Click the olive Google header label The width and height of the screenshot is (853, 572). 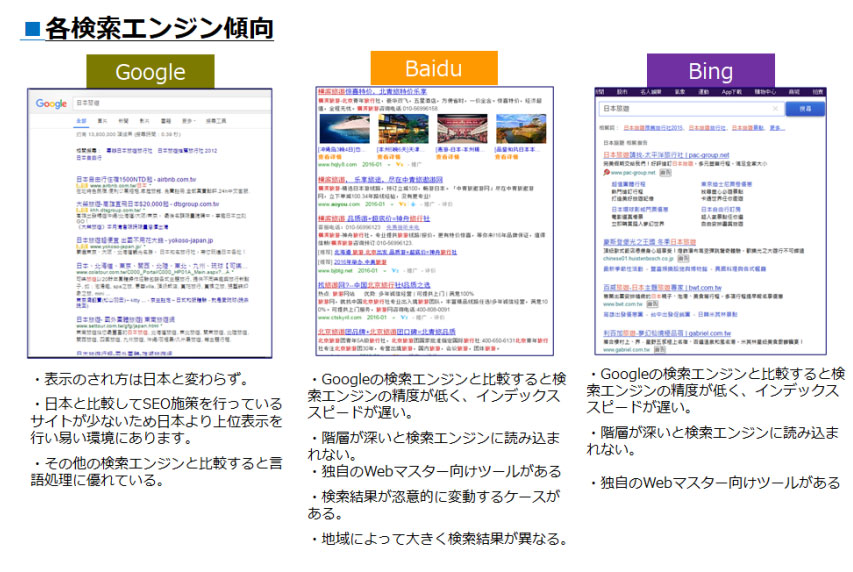[150, 71]
